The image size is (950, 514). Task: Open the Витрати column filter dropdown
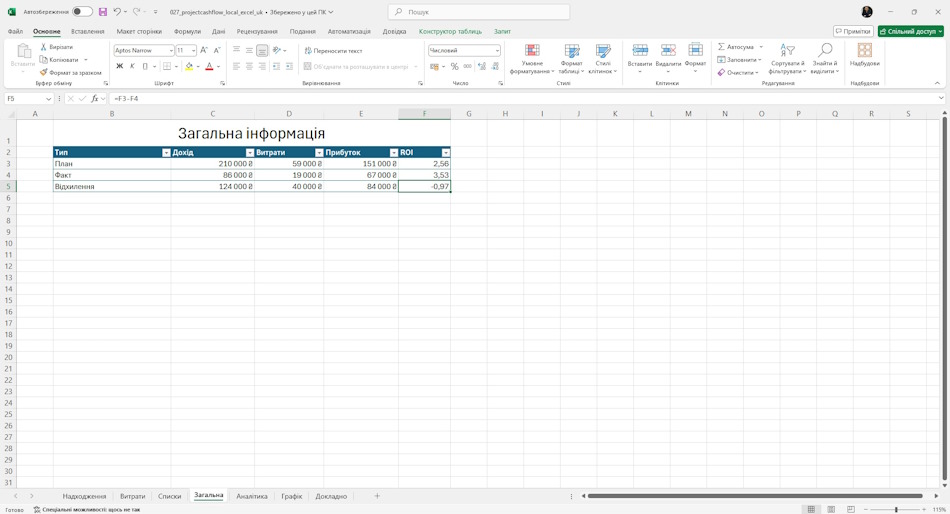(319, 153)
